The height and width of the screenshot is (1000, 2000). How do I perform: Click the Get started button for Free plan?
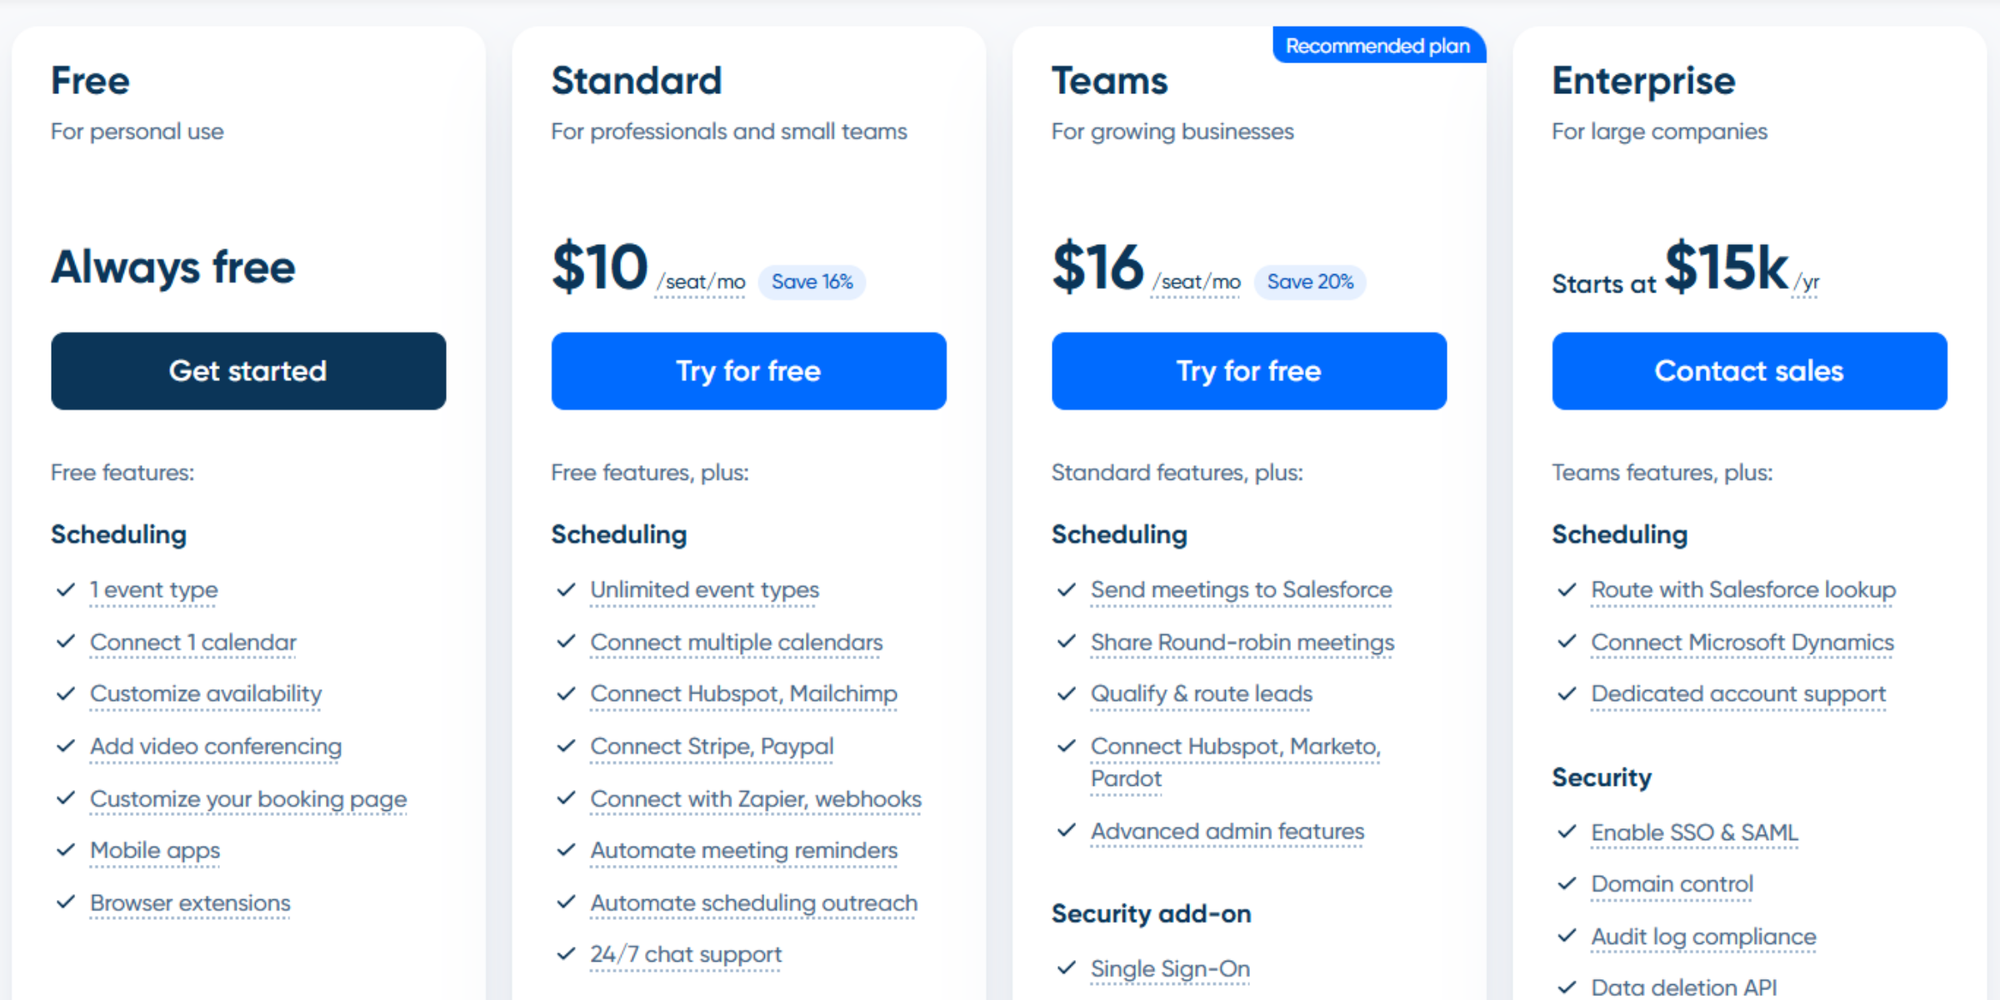point(247,371)
